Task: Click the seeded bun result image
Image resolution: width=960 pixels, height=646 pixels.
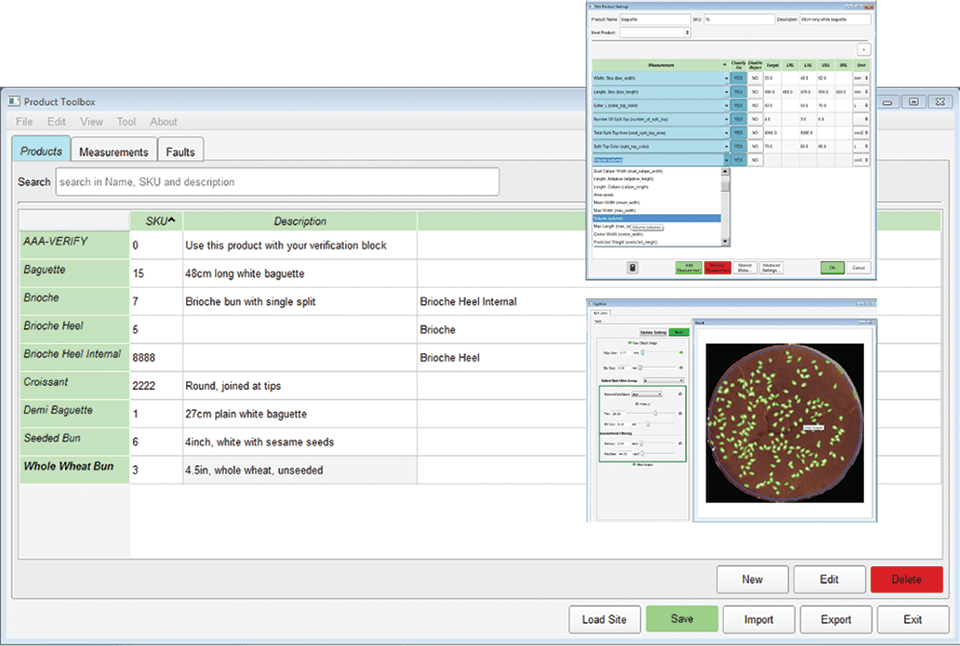Action: pos(785,423)
